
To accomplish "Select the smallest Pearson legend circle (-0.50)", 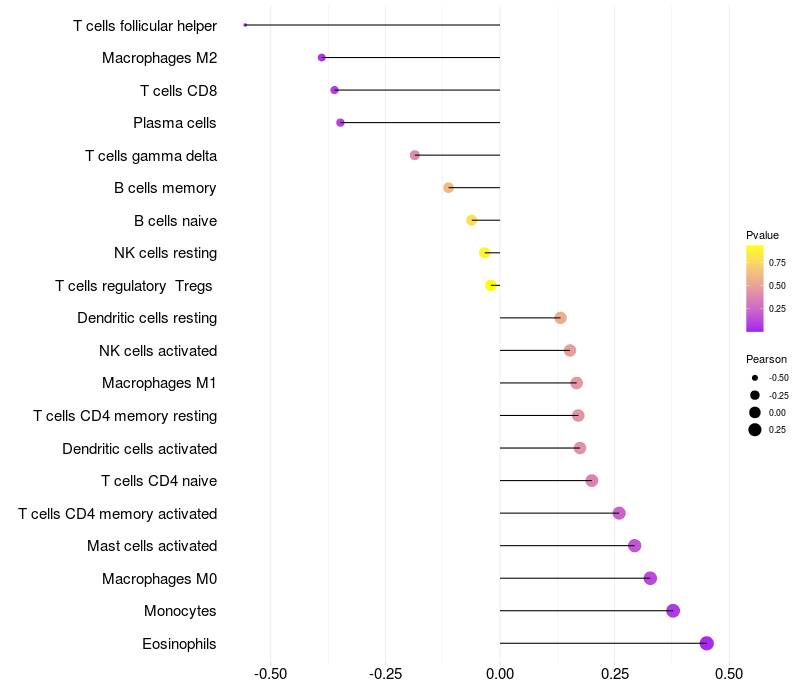I will [755, 378].
